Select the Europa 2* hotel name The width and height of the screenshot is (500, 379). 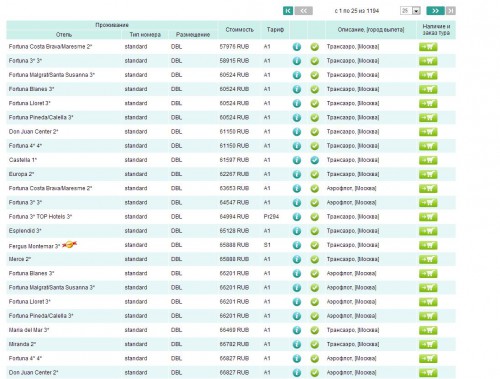[x=21, y=174]
